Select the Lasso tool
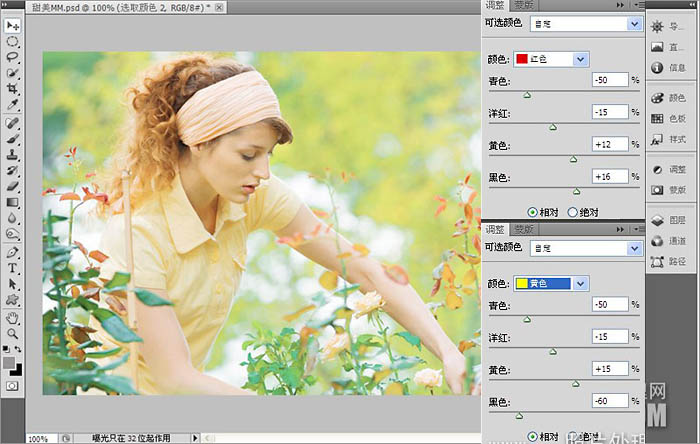700x444 pixels. [12, 57]
